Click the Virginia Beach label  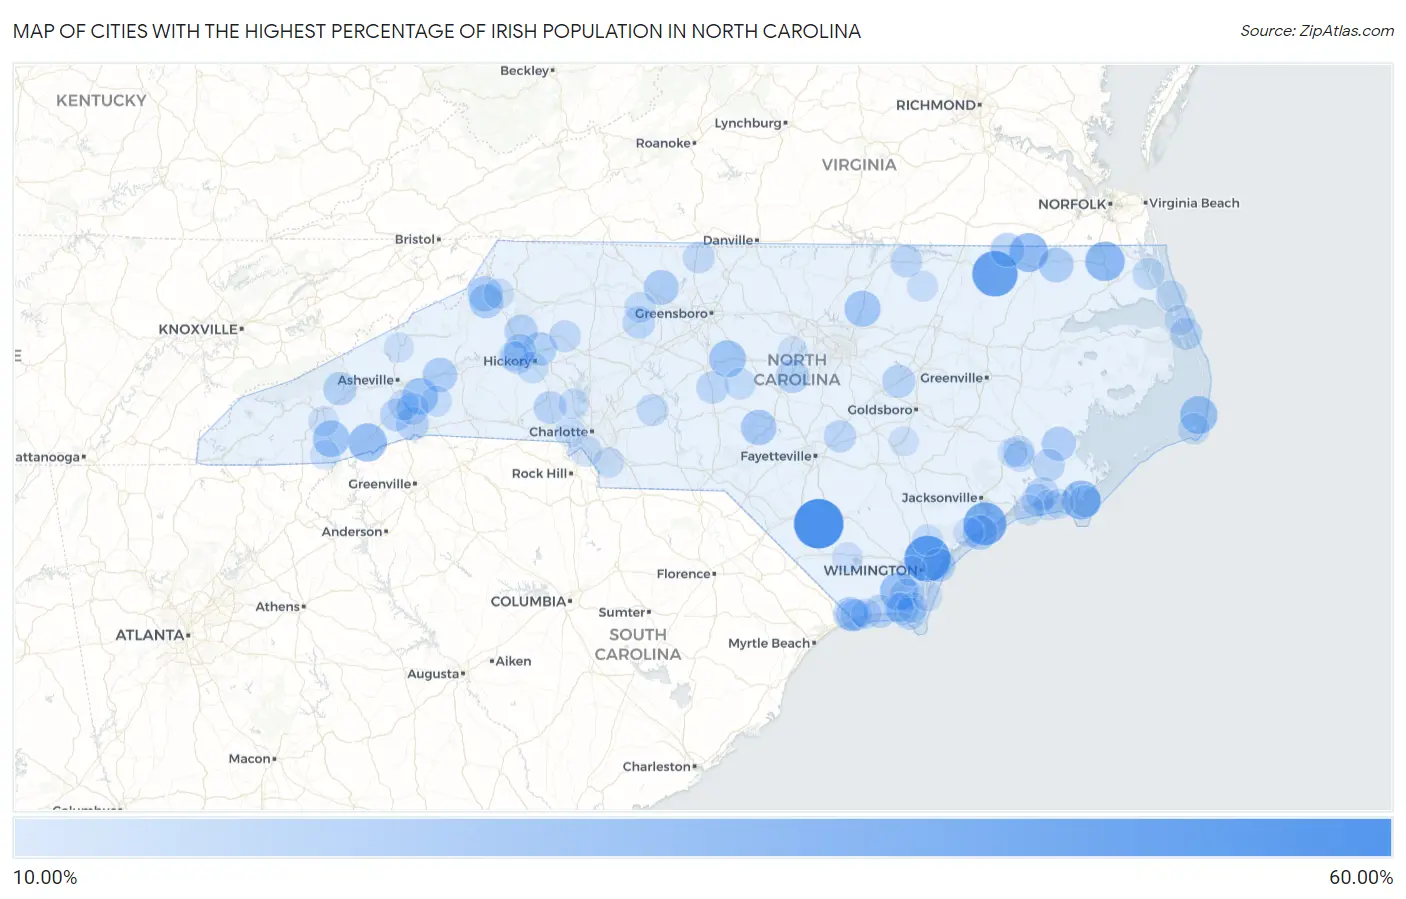(x=1194, y=203)
